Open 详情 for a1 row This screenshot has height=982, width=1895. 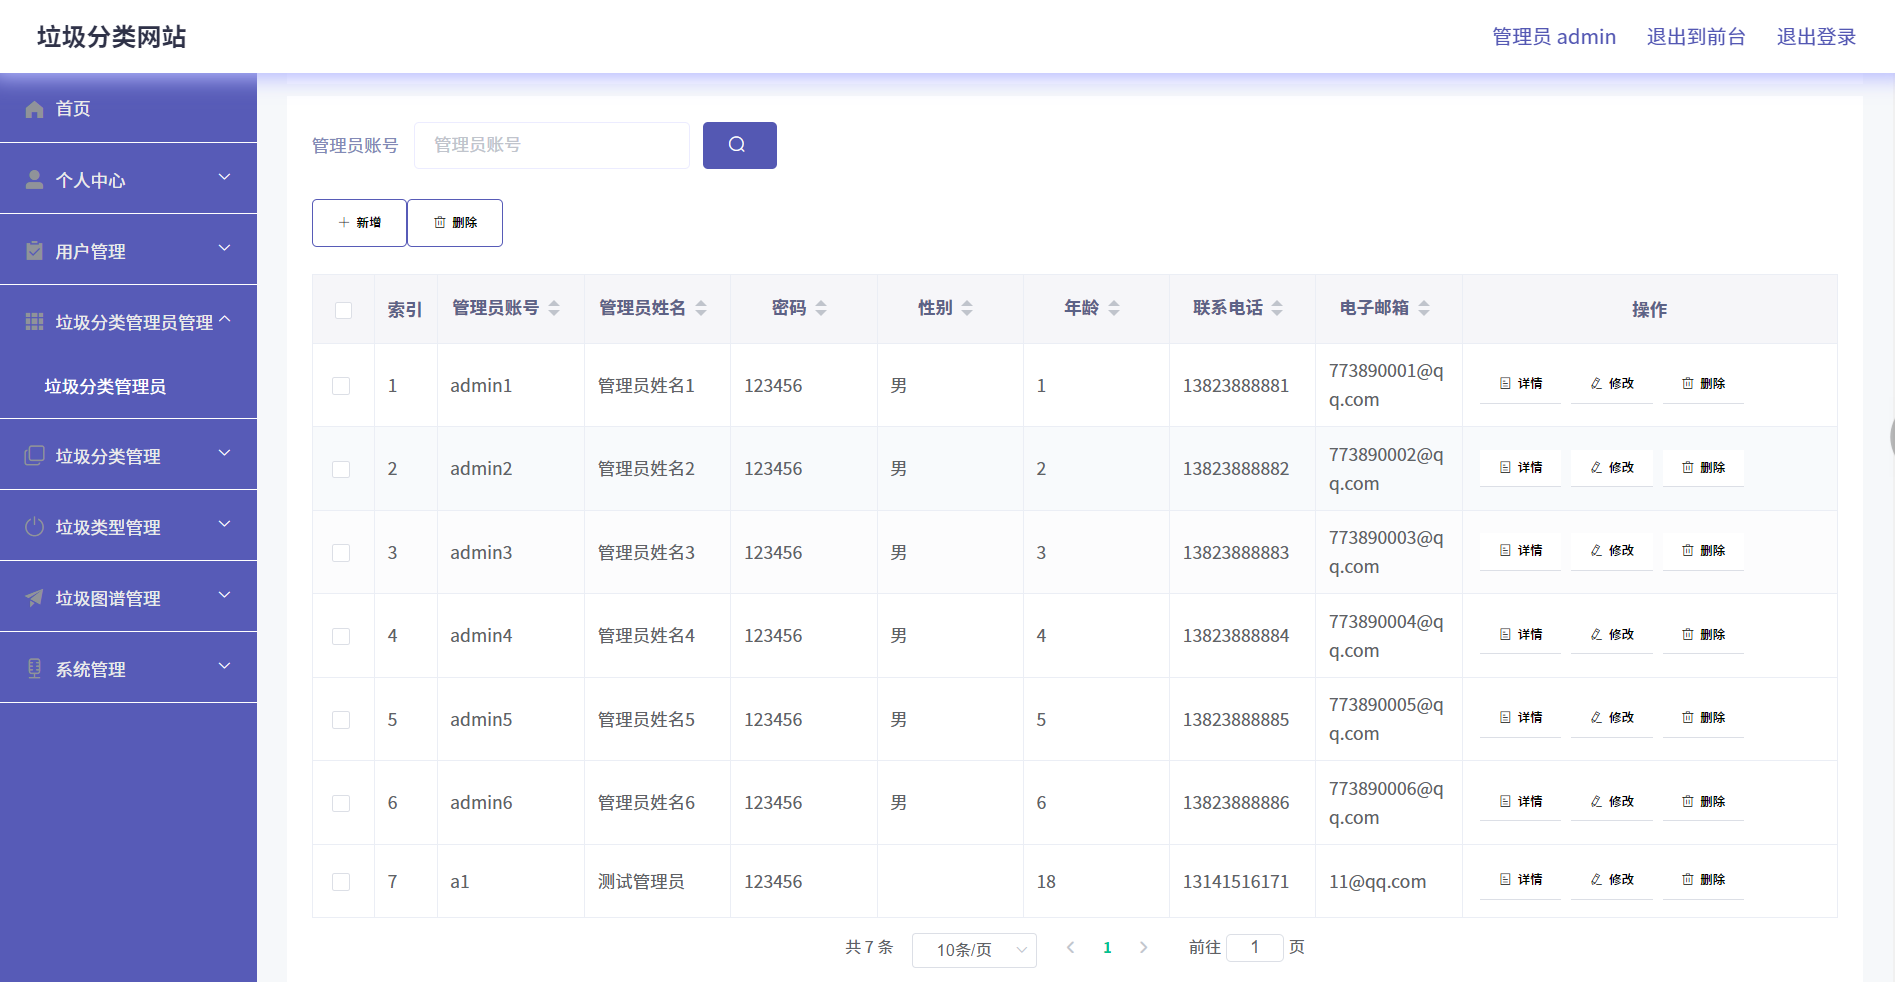click(1520, 880)
